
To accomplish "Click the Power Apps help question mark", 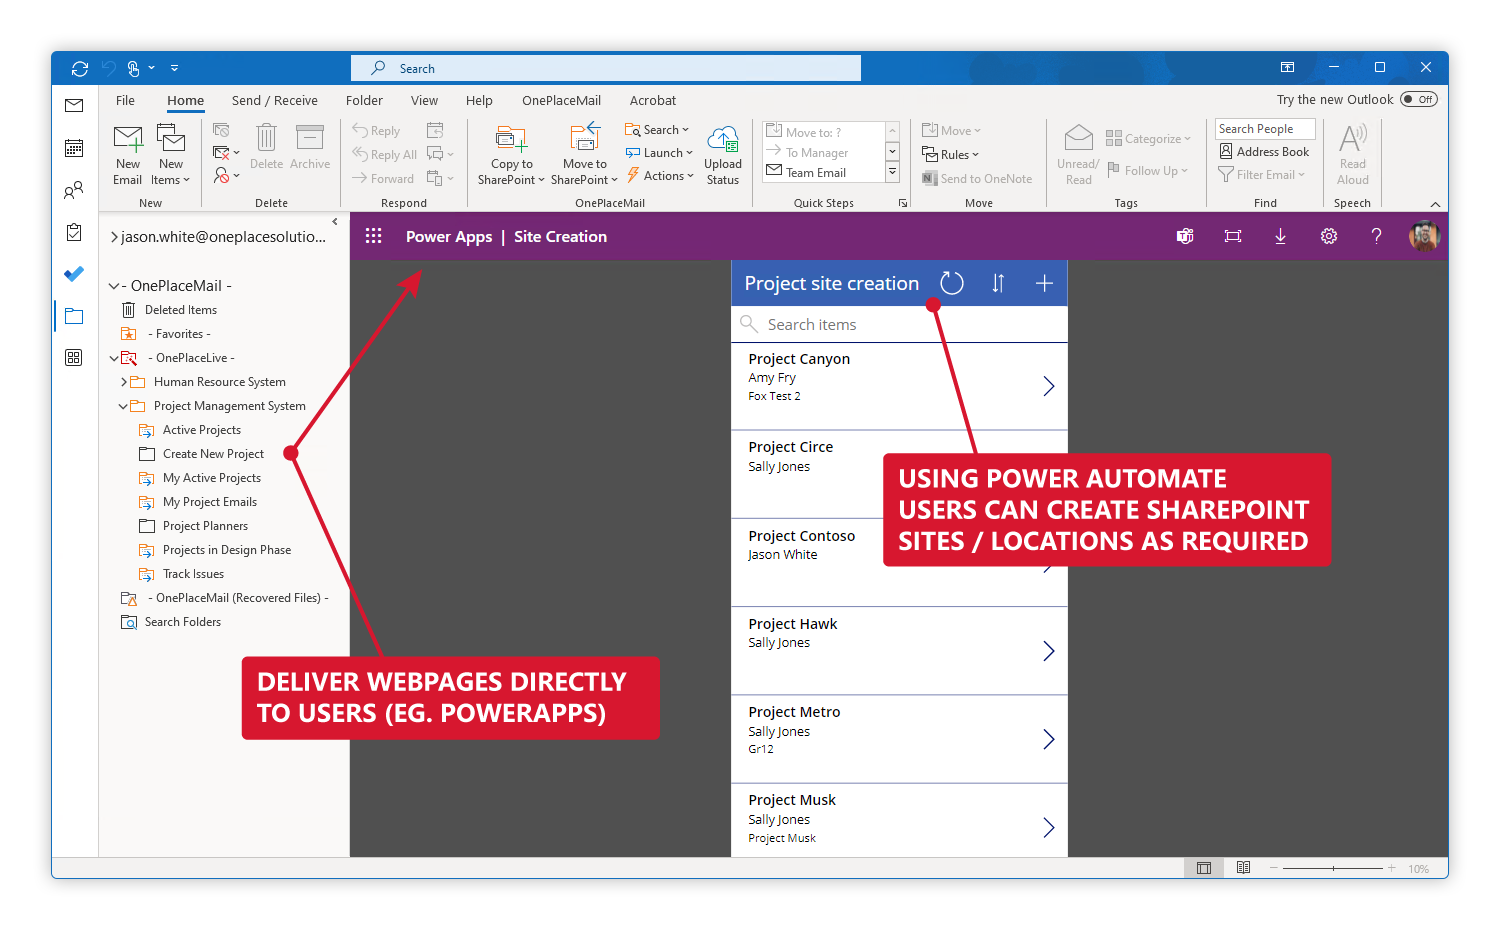I will coord(1376,236).
